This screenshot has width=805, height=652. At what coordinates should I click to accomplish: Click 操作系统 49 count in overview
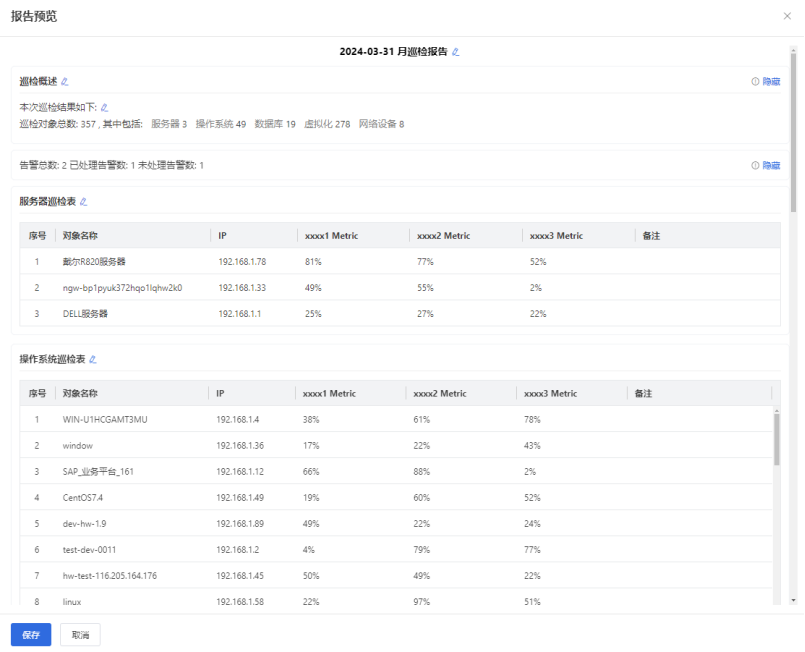[x=221, y=124]
